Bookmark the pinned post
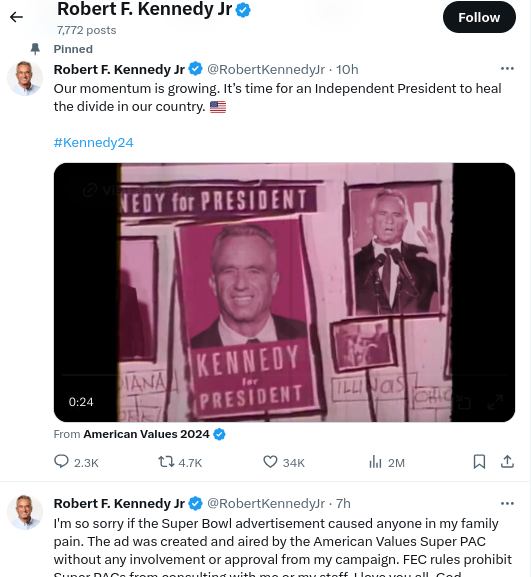This screenshot has height=577, width=531. (479, 461)
